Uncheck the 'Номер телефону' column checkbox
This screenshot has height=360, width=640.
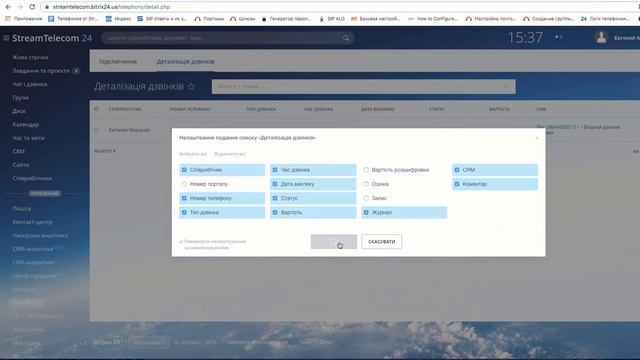coord(184,198)
